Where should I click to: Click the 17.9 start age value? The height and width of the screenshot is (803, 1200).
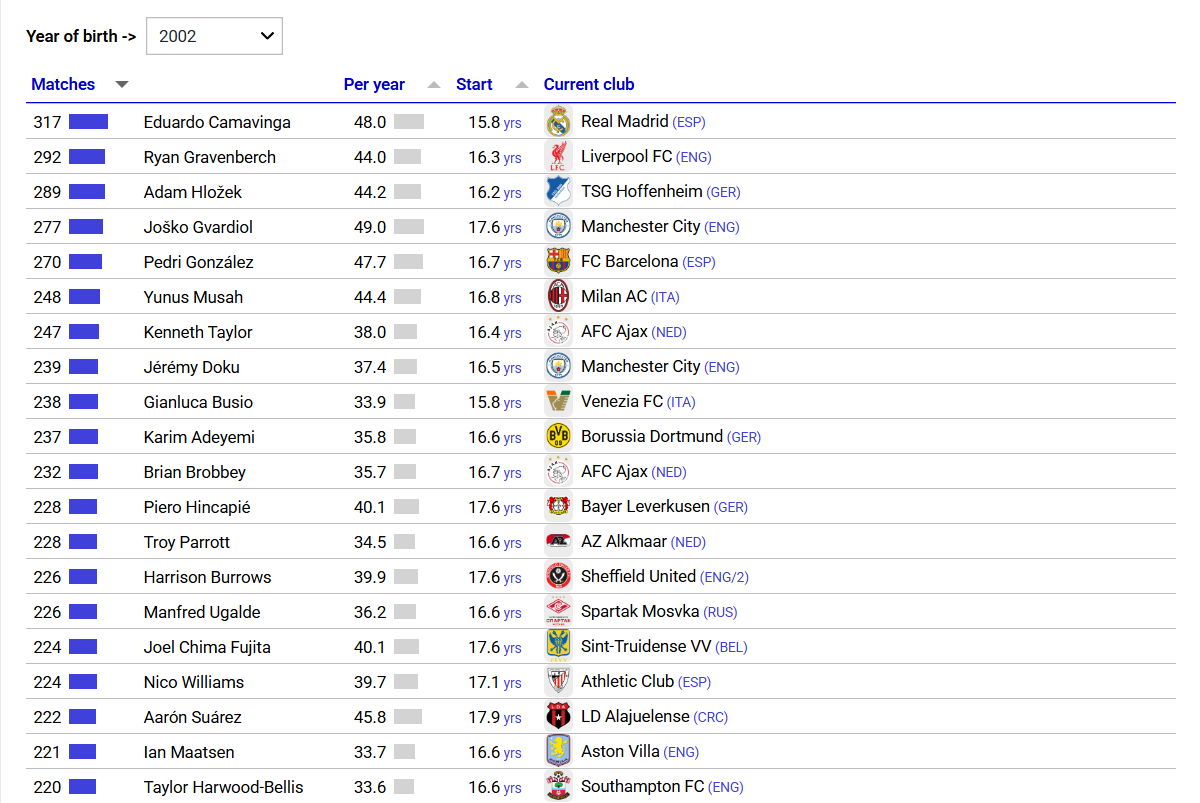point(484,717)
